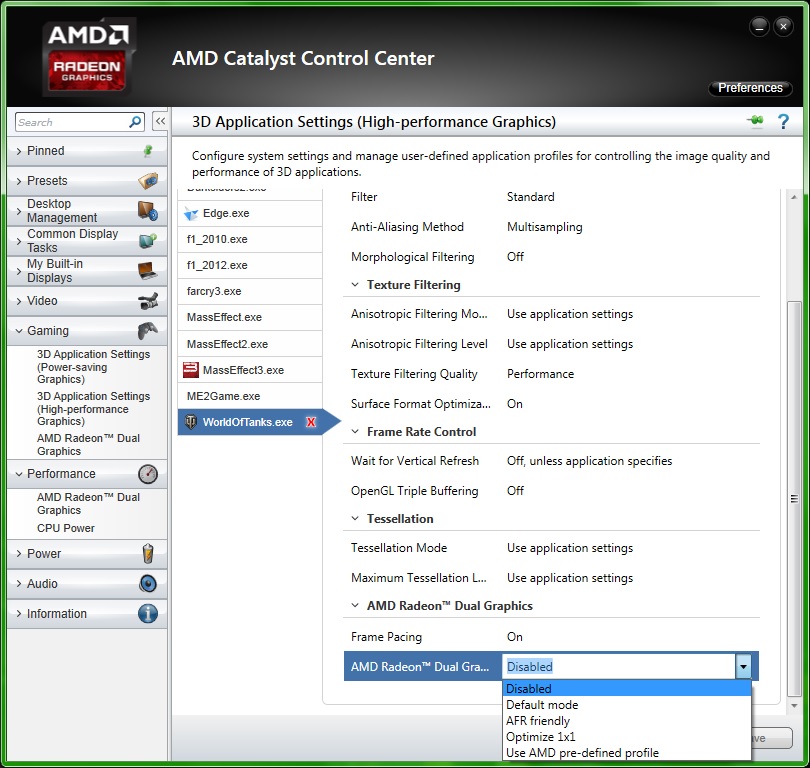Expand the Presets section
This screenshot has height=768, width=810.
(x=19, y=181)
